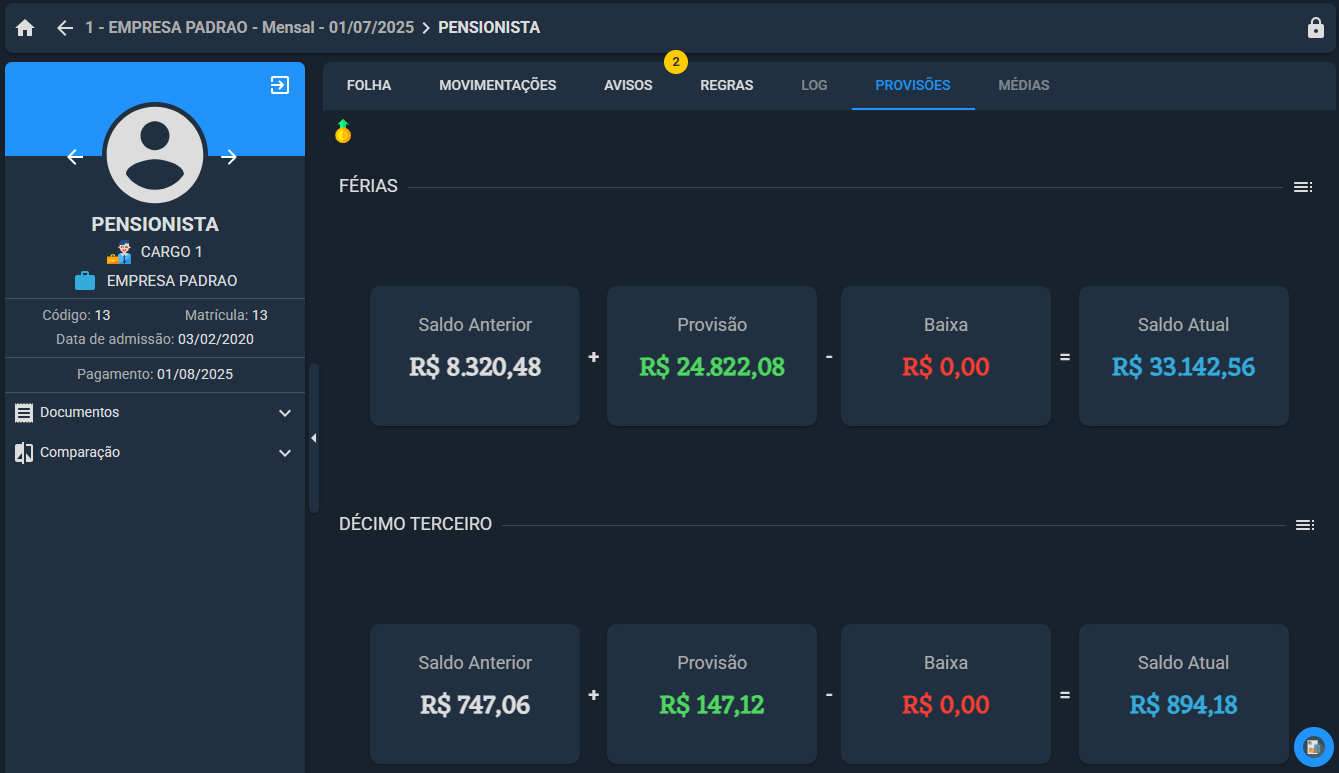Click the exit icon in the employee panel
This screenshot has height=773, width=1339.
[280, 85]
